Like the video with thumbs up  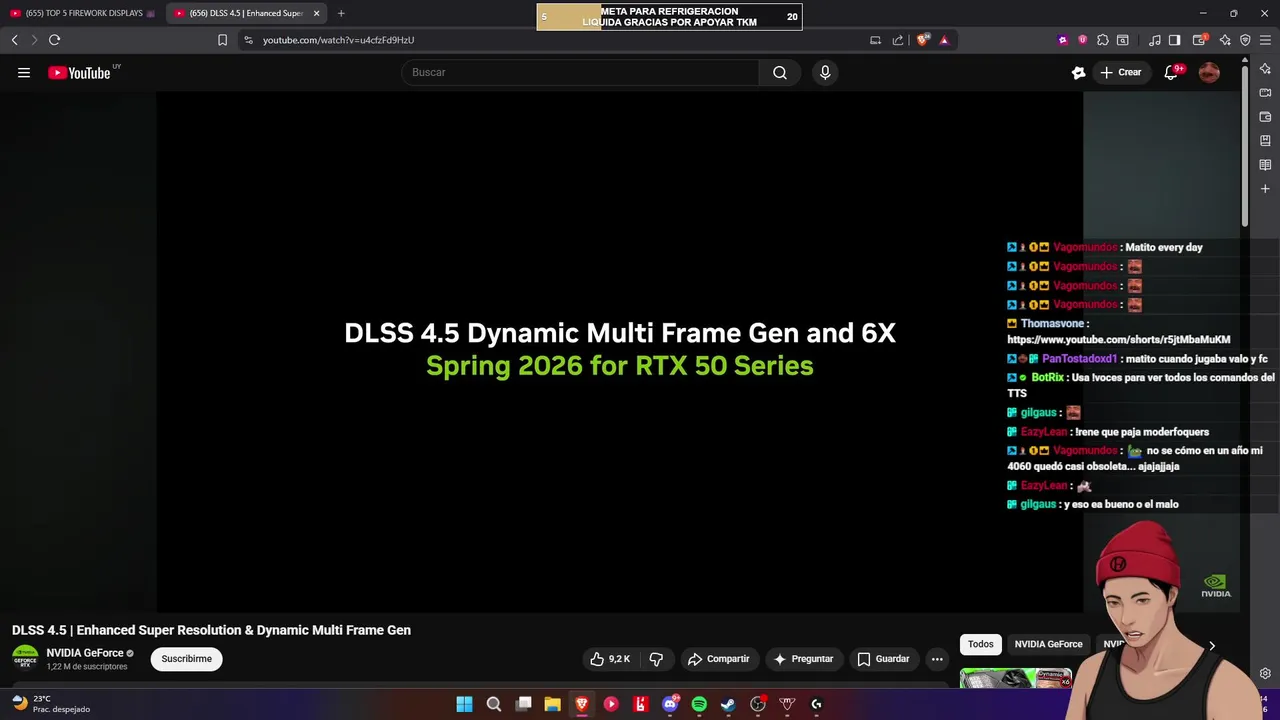[609, 659]
